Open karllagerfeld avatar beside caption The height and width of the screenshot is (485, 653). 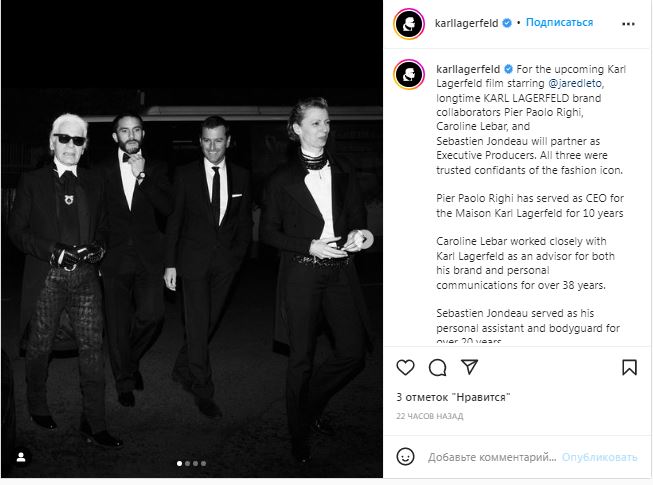pos(409,75)
